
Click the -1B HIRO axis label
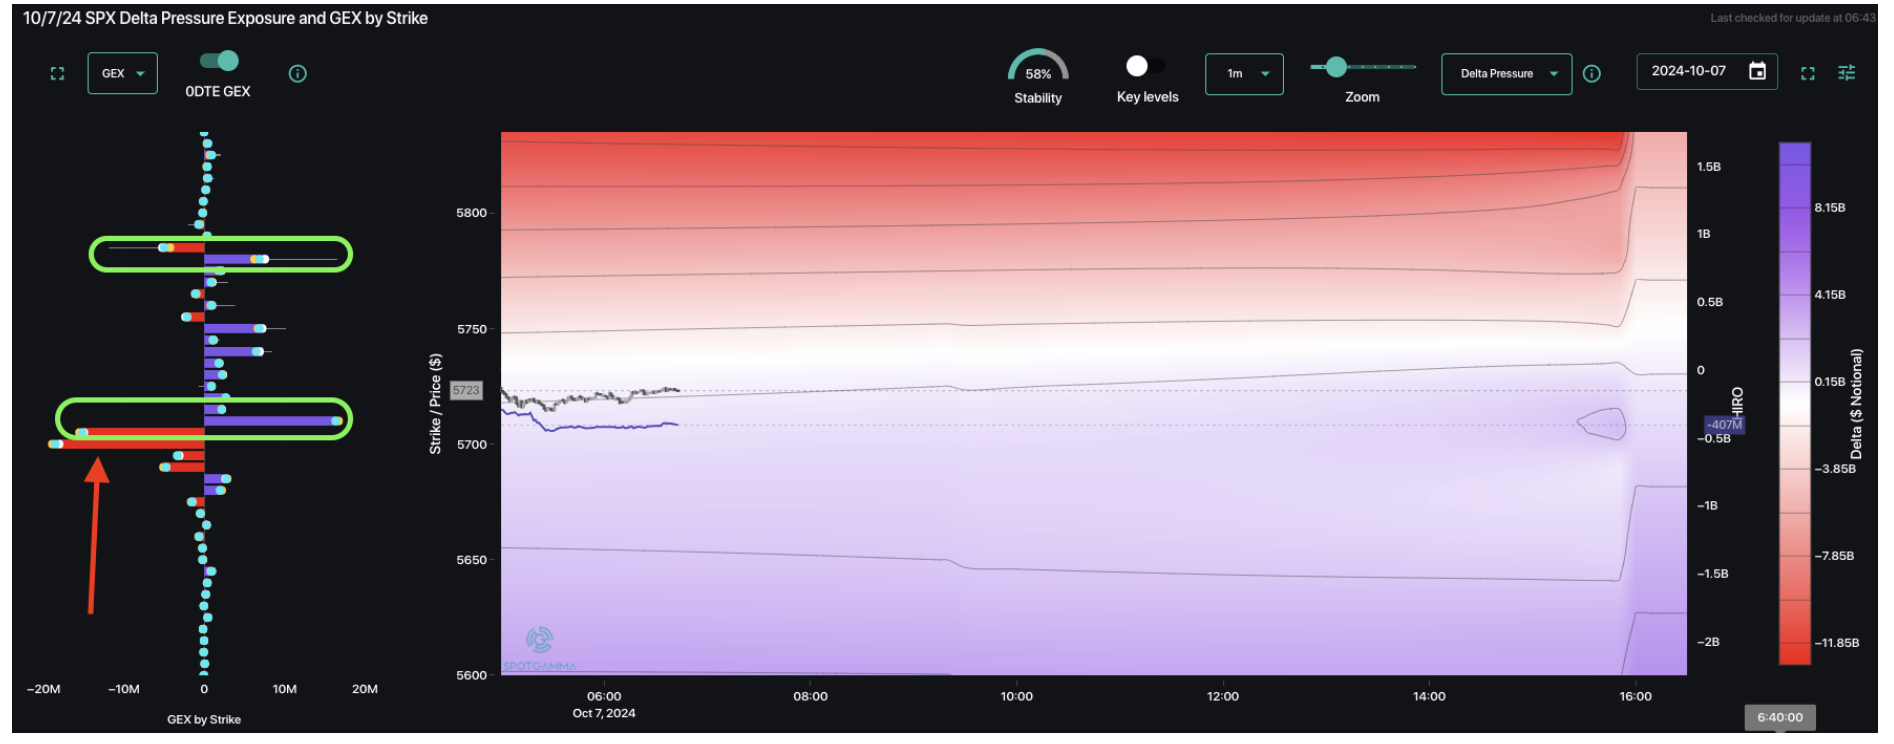click(x=1707, y=506)
